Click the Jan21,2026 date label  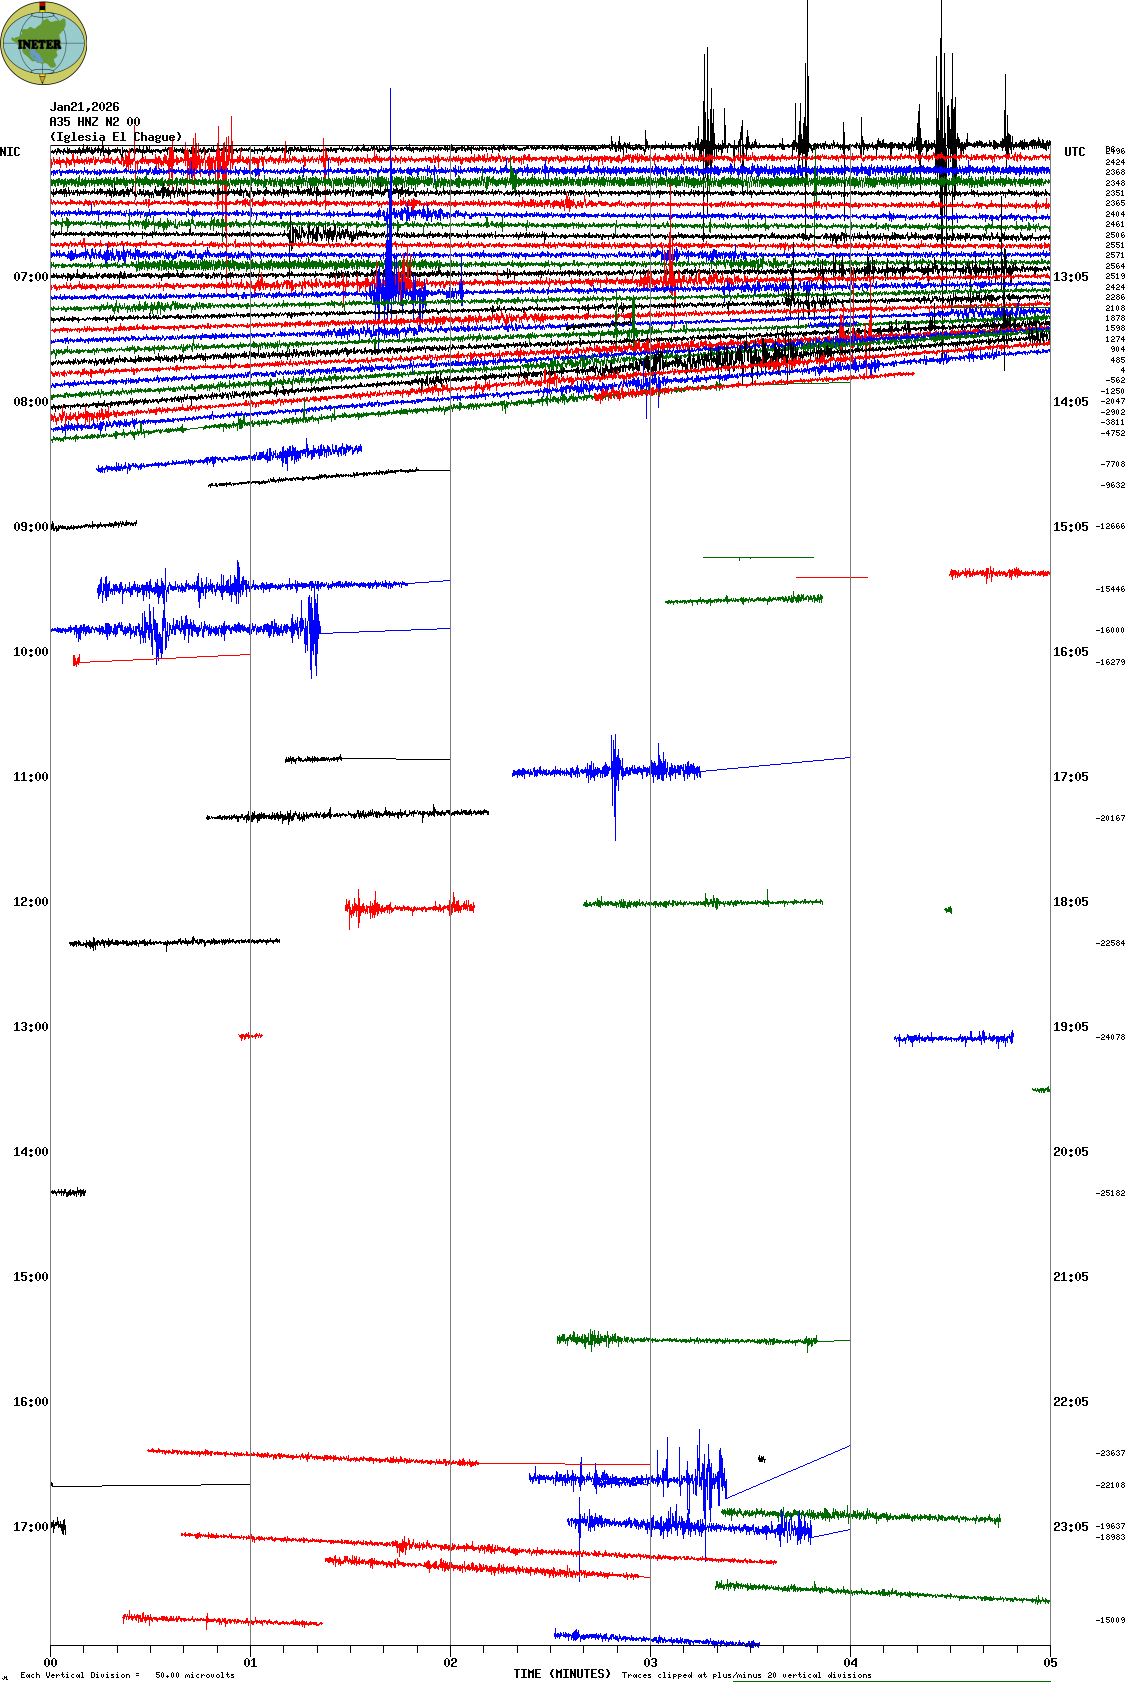pyautogui.click(x=85, y=107)
